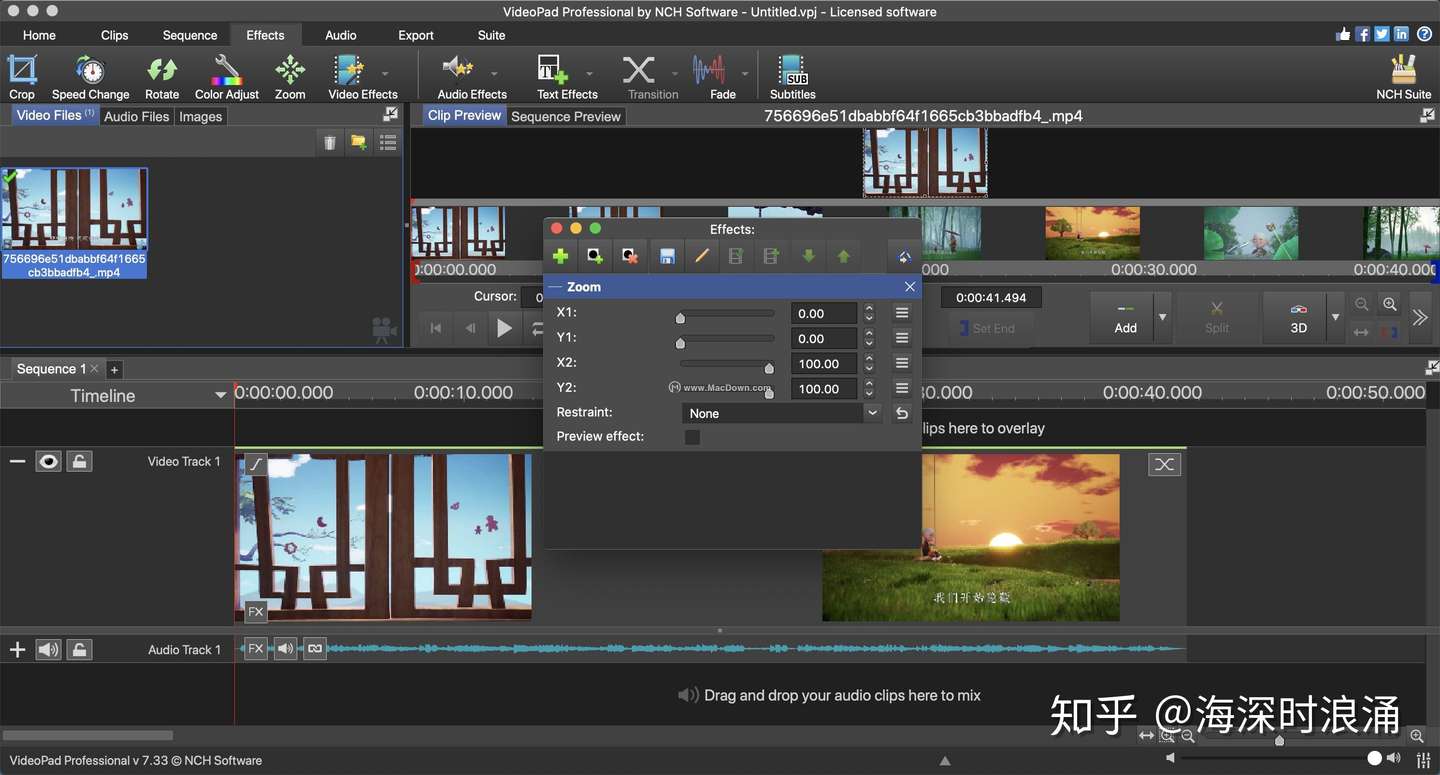Click the green plus add effect icon

[x=560, y=257]
